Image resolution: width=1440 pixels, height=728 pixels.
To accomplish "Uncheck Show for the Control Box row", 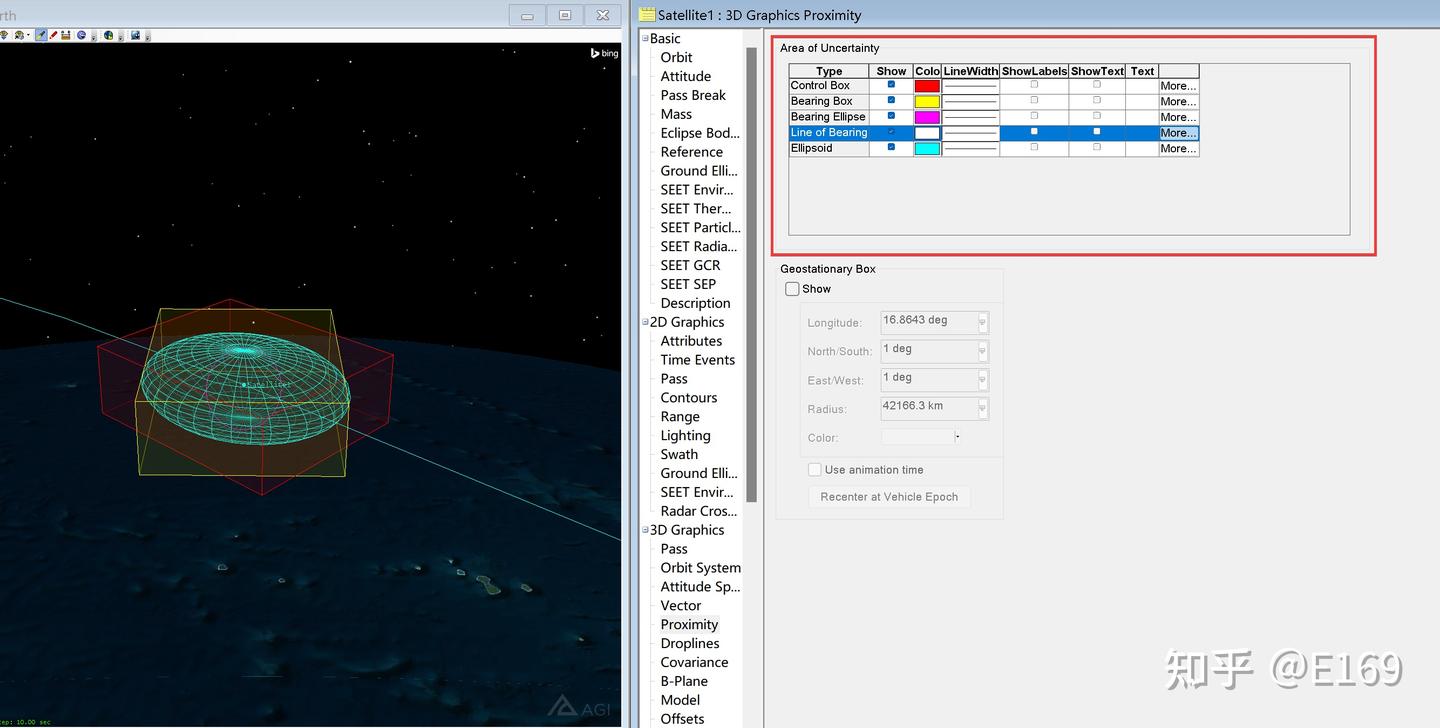I will pos(891,85).
